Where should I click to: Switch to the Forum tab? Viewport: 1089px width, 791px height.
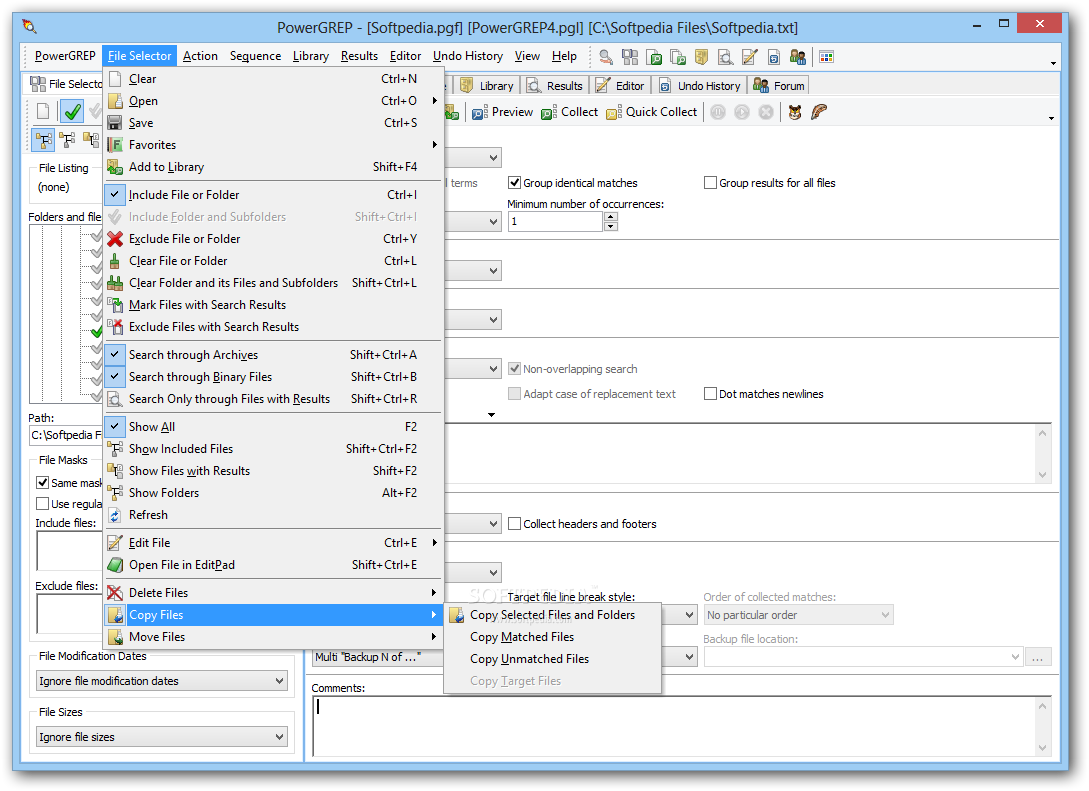click(x=780, y=85)
